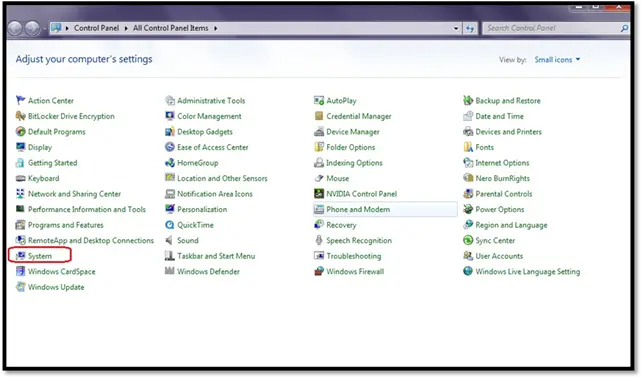Expand the View by Small icons dropdown
The image size is (642, 377).
pos(557,60)
